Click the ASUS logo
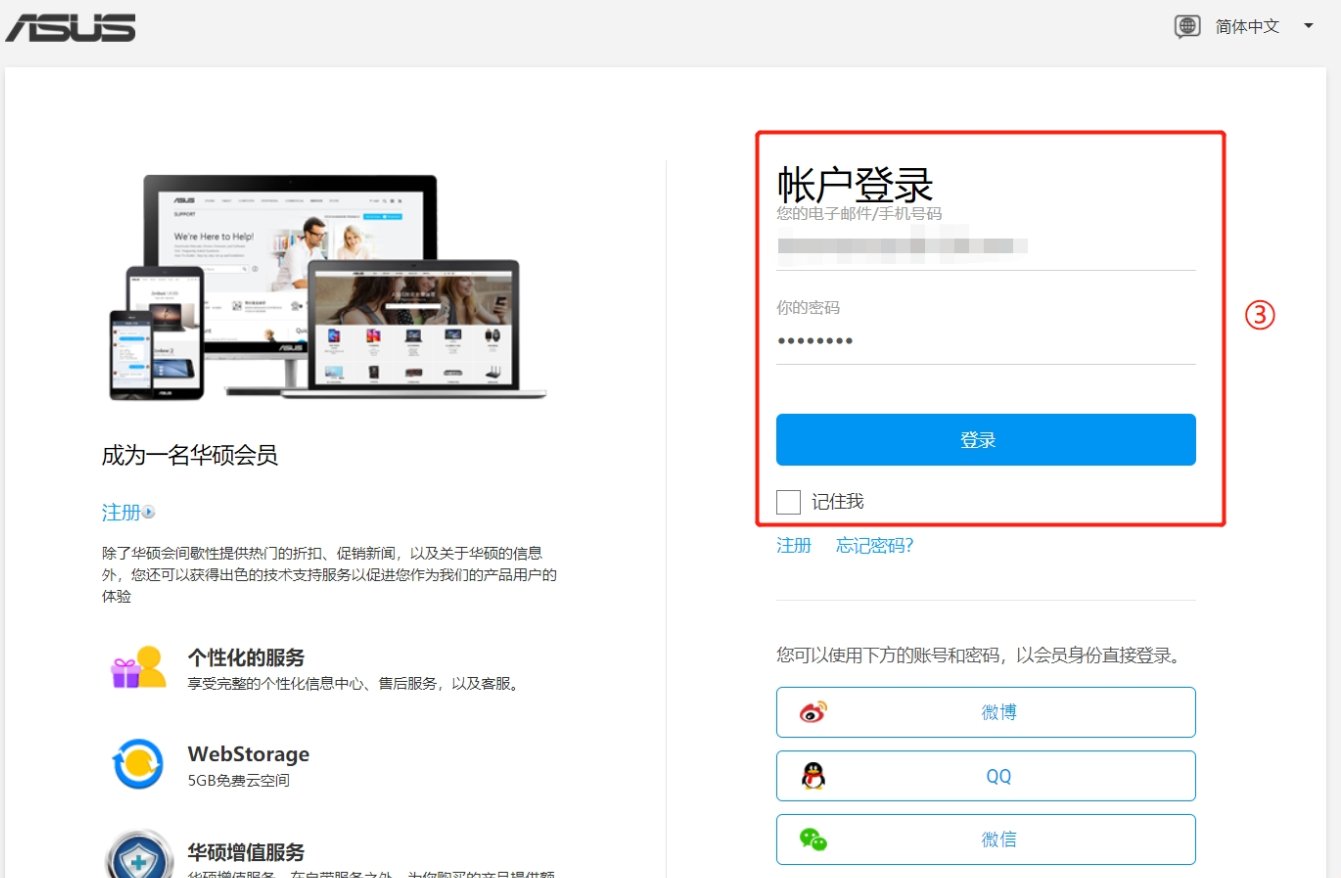The width and height of the screenshot is (1341, 878). [70, 27]
